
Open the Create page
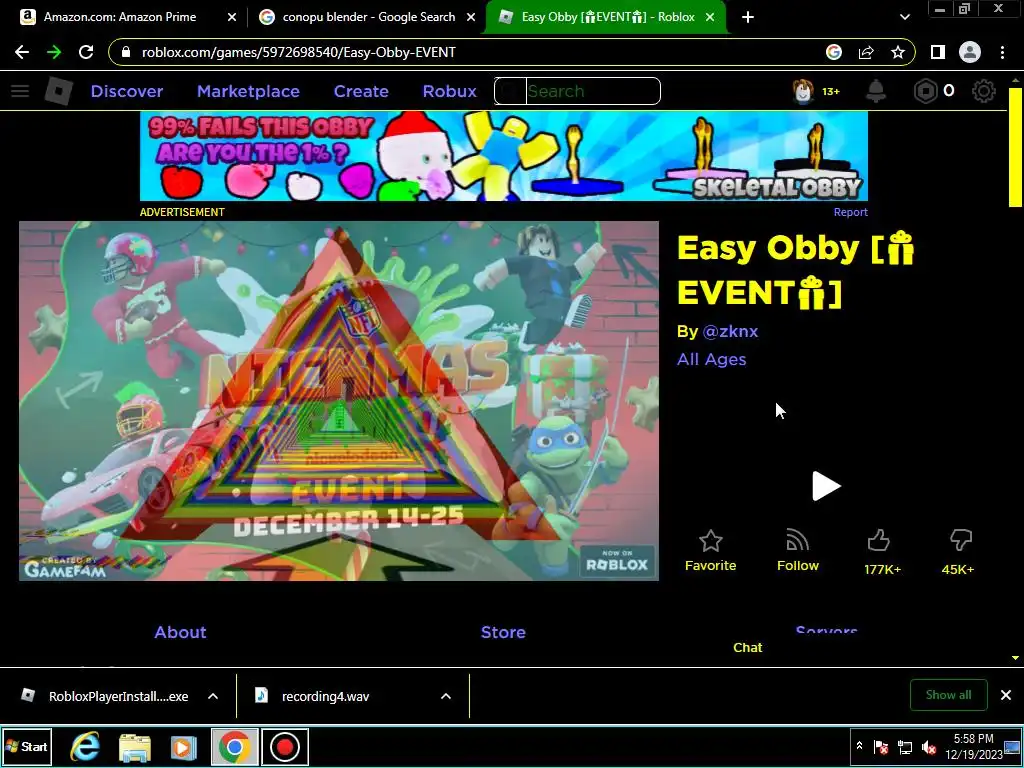(361, 91)
